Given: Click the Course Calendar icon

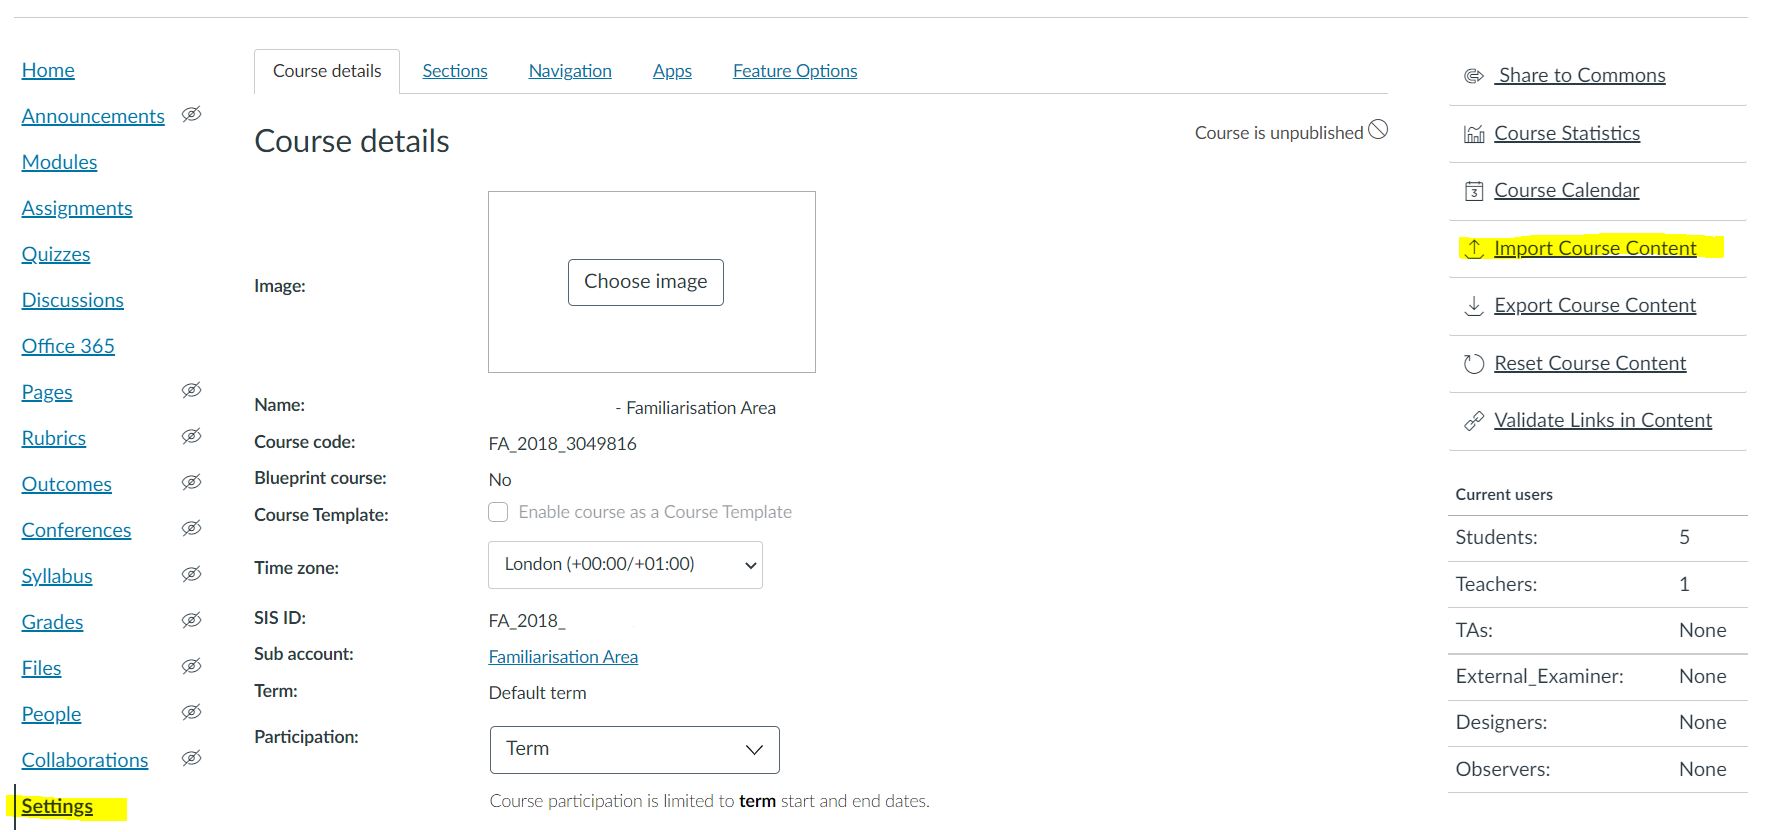Looking at the screenshot, I should tap(1473, 191).
